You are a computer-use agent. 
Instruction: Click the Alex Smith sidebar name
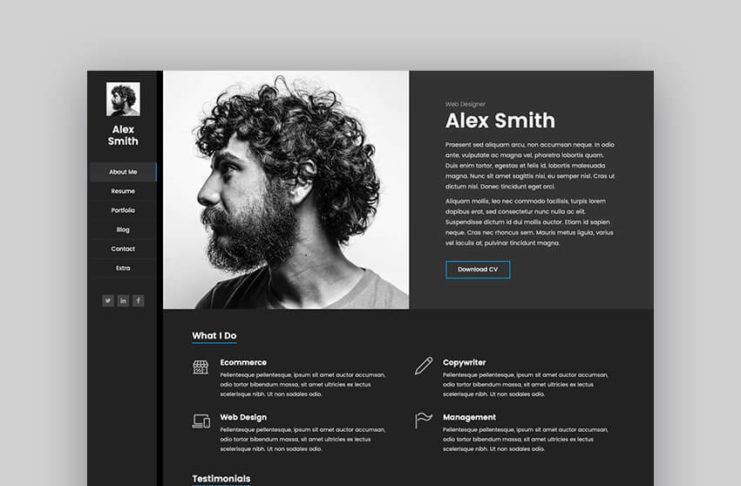(x=123, y=135)
